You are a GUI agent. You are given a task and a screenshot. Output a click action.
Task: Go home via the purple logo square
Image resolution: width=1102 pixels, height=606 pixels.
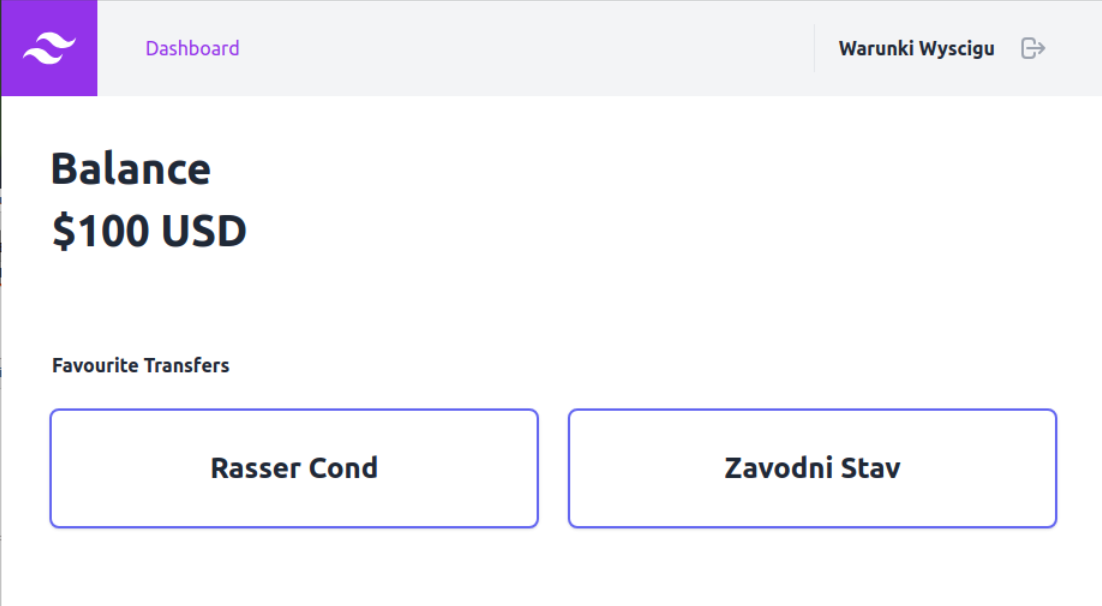pos(49,48)
